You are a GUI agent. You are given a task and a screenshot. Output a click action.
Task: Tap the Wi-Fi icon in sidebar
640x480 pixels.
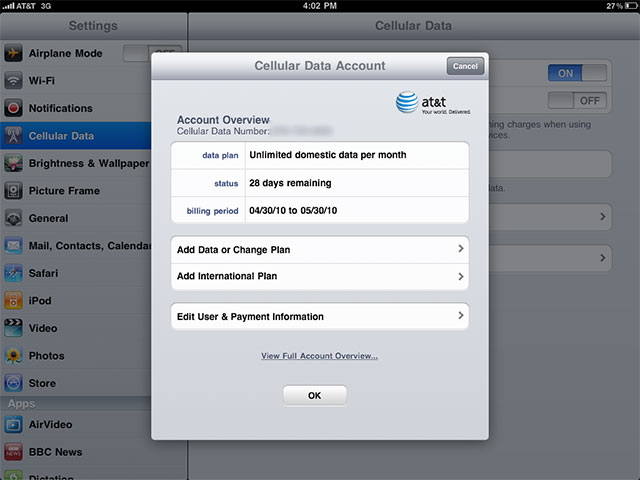pos(14,81)
